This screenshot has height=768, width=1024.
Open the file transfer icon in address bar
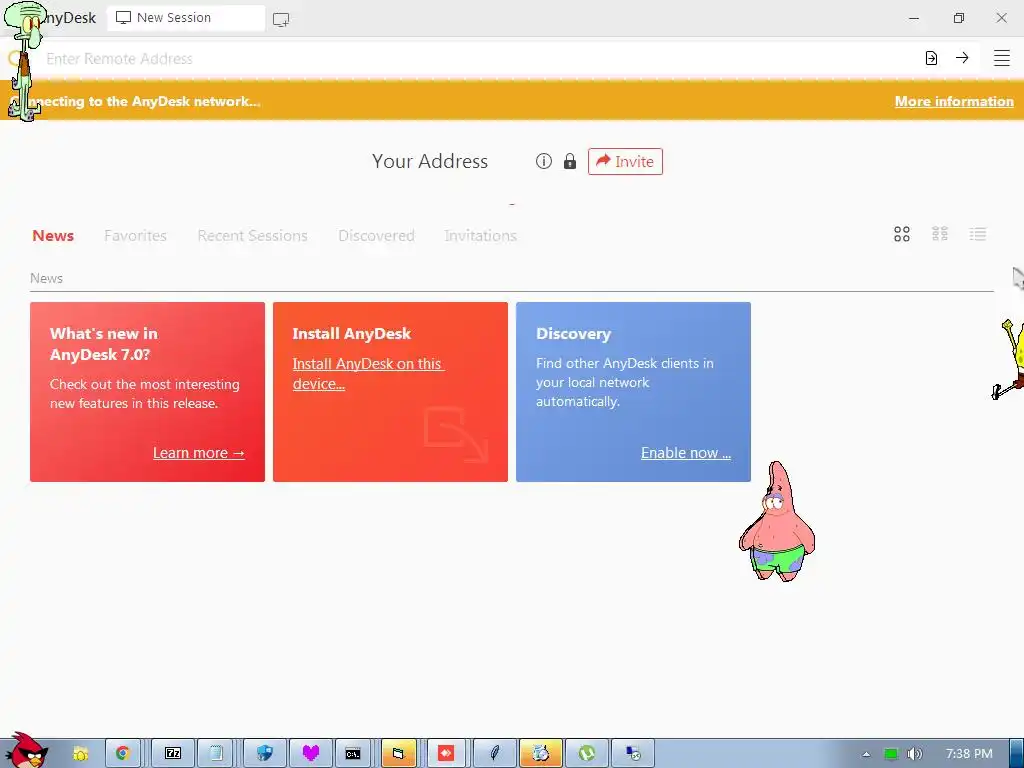coord(931,58)
